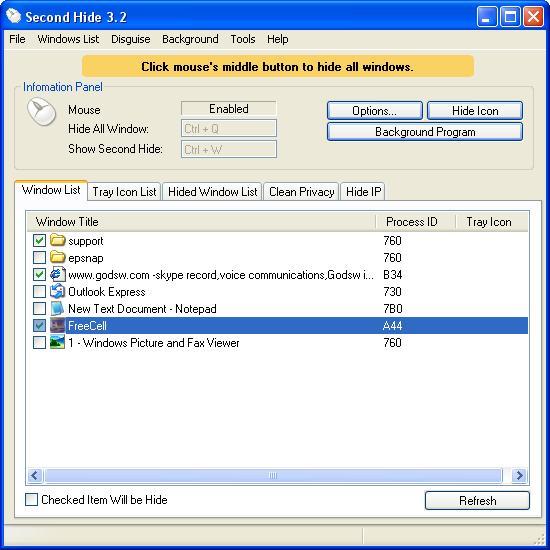Click the Windows Picture and Fax Viewer icon
550x550 pixels.
tap(58, 342)
